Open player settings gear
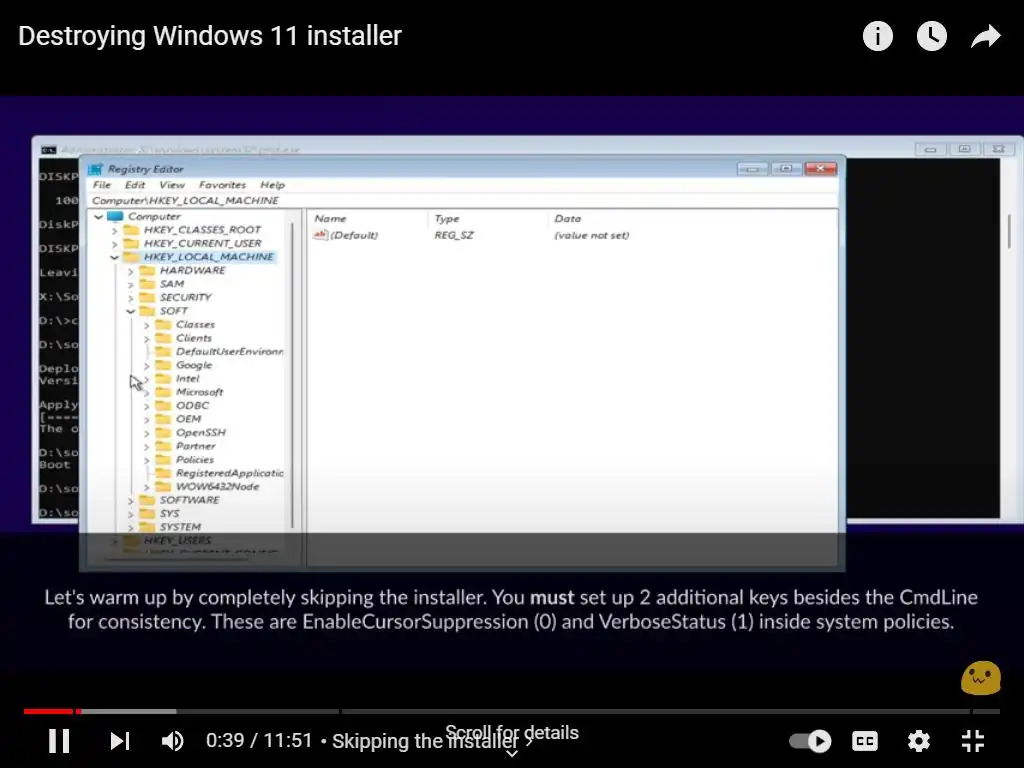This screenshot has height=768, width=1024. [919, 741]
